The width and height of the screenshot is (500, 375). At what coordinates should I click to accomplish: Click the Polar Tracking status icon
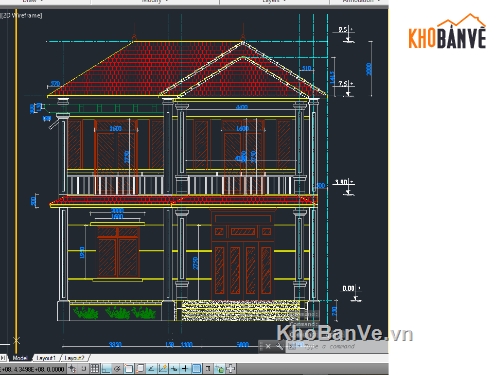click(117, 369)
